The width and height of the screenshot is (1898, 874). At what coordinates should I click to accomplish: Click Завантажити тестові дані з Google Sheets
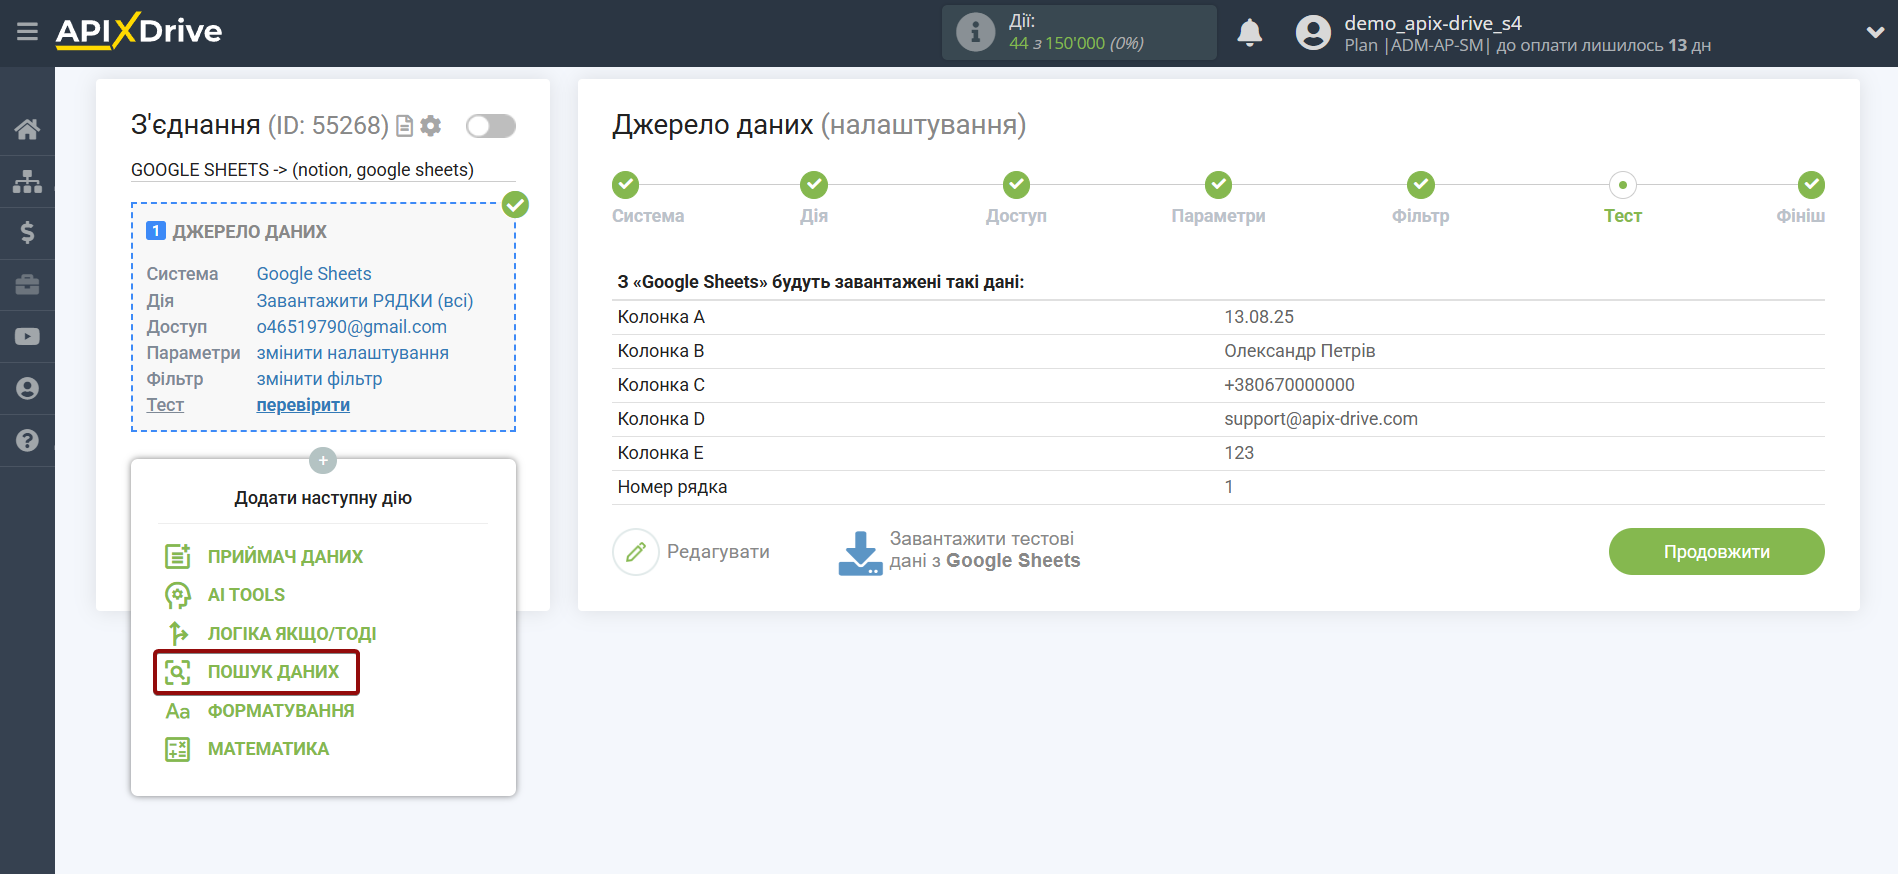pyautogui.click(x=985, y=550)
